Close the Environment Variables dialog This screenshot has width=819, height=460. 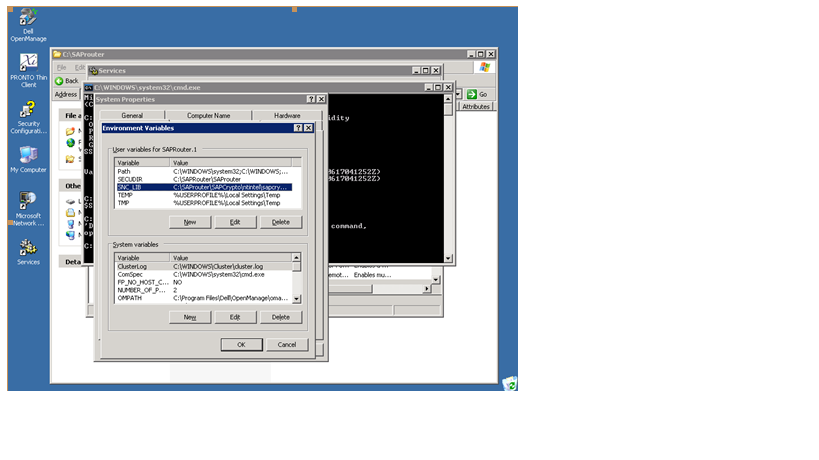[308, 128]
